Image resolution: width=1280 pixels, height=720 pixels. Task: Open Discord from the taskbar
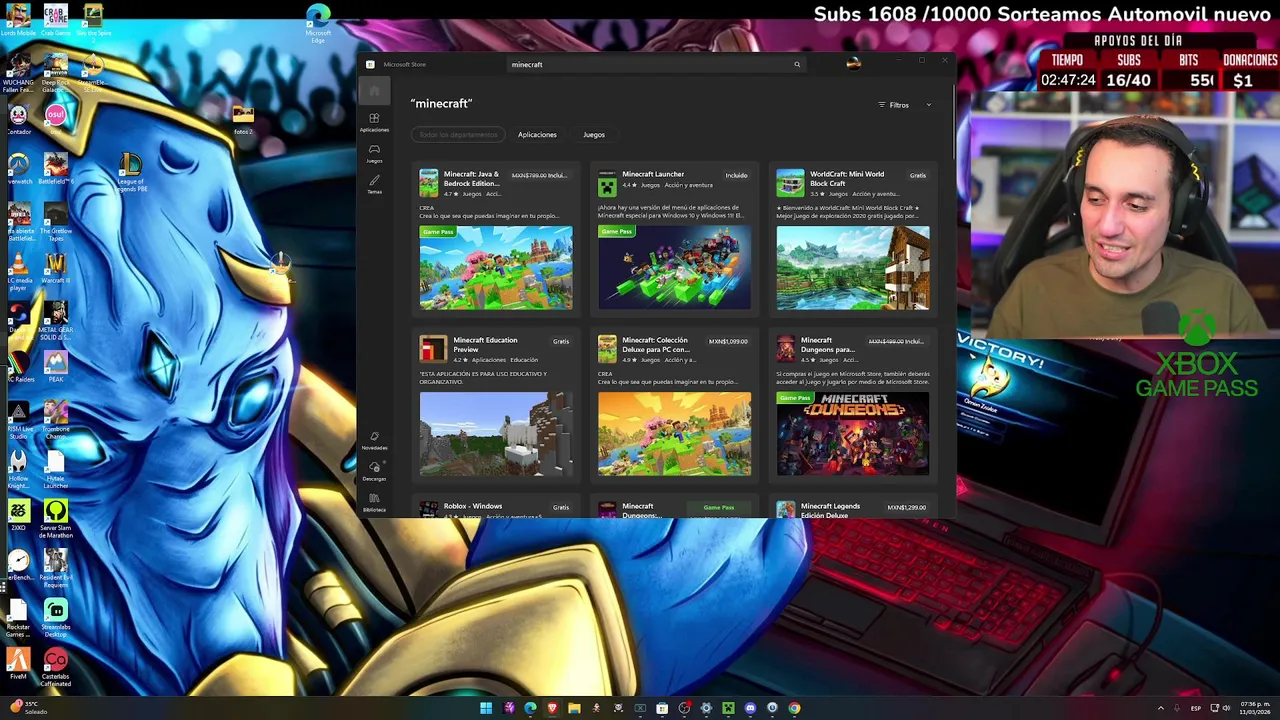[x=750, y=708]
